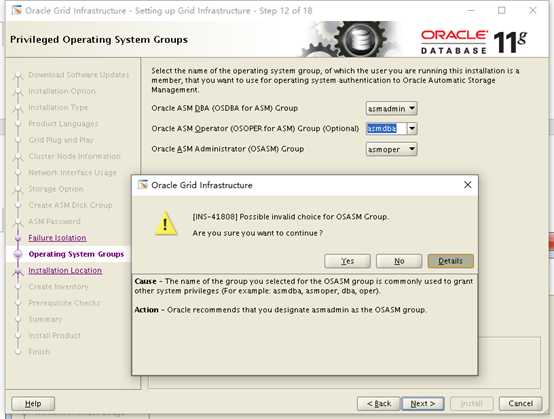
Task: Click the Next button
Action: coord(423,403)
